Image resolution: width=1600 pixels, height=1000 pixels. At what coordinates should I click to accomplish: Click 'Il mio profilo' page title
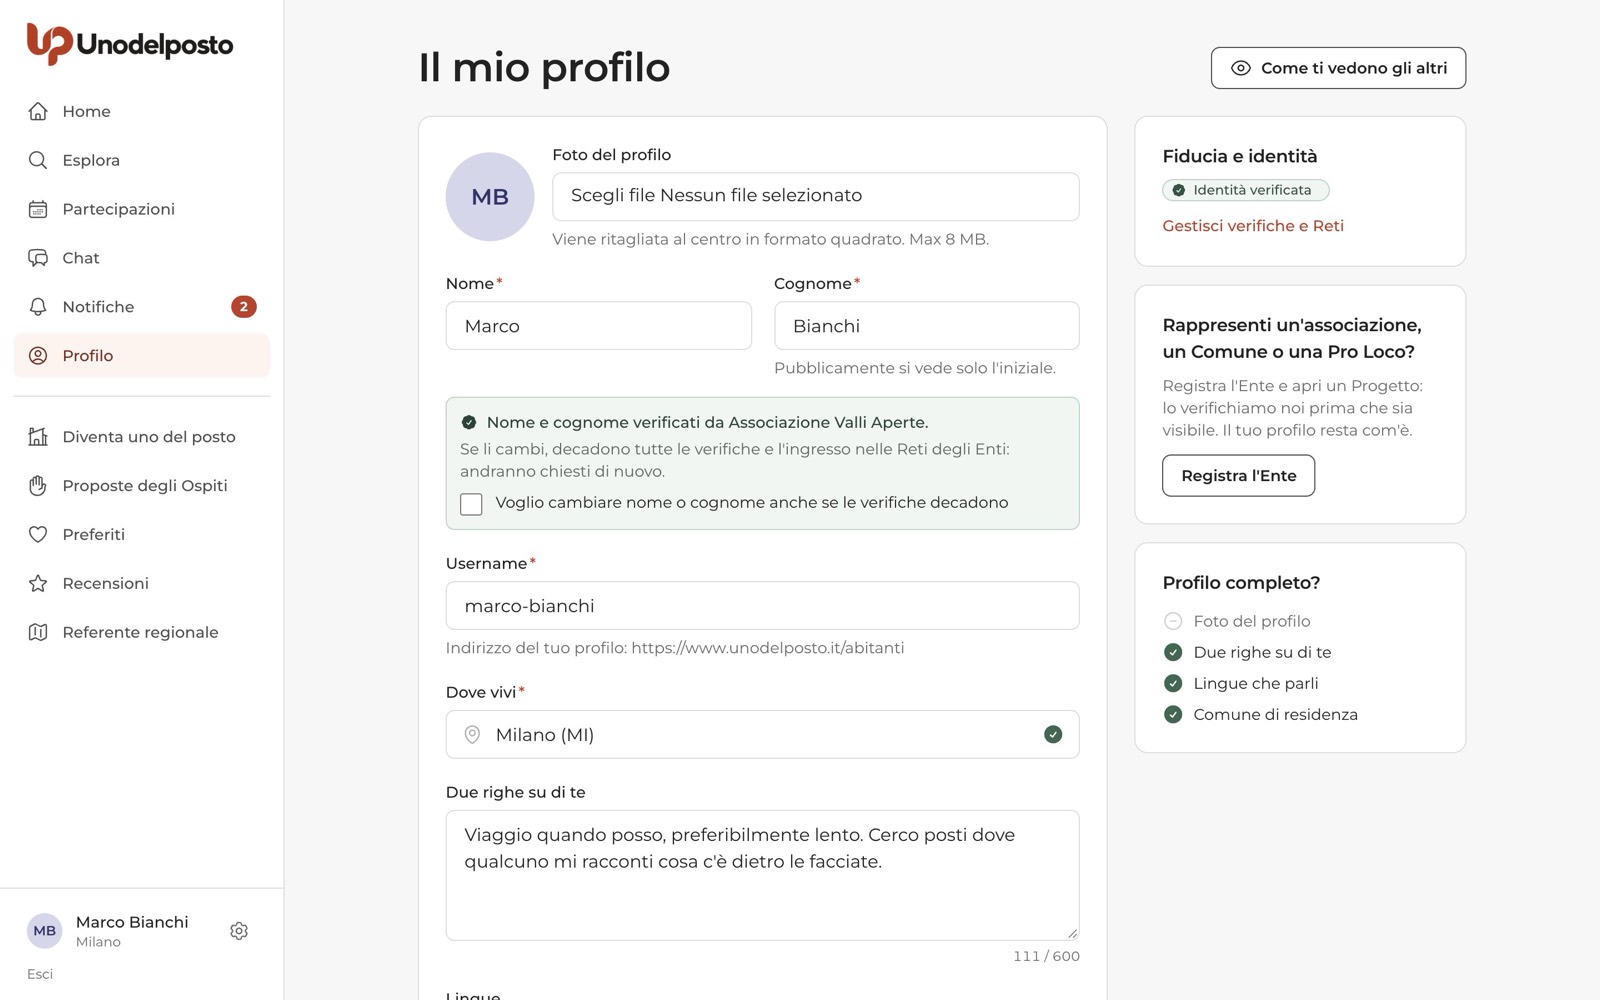(x=544, y=68)
